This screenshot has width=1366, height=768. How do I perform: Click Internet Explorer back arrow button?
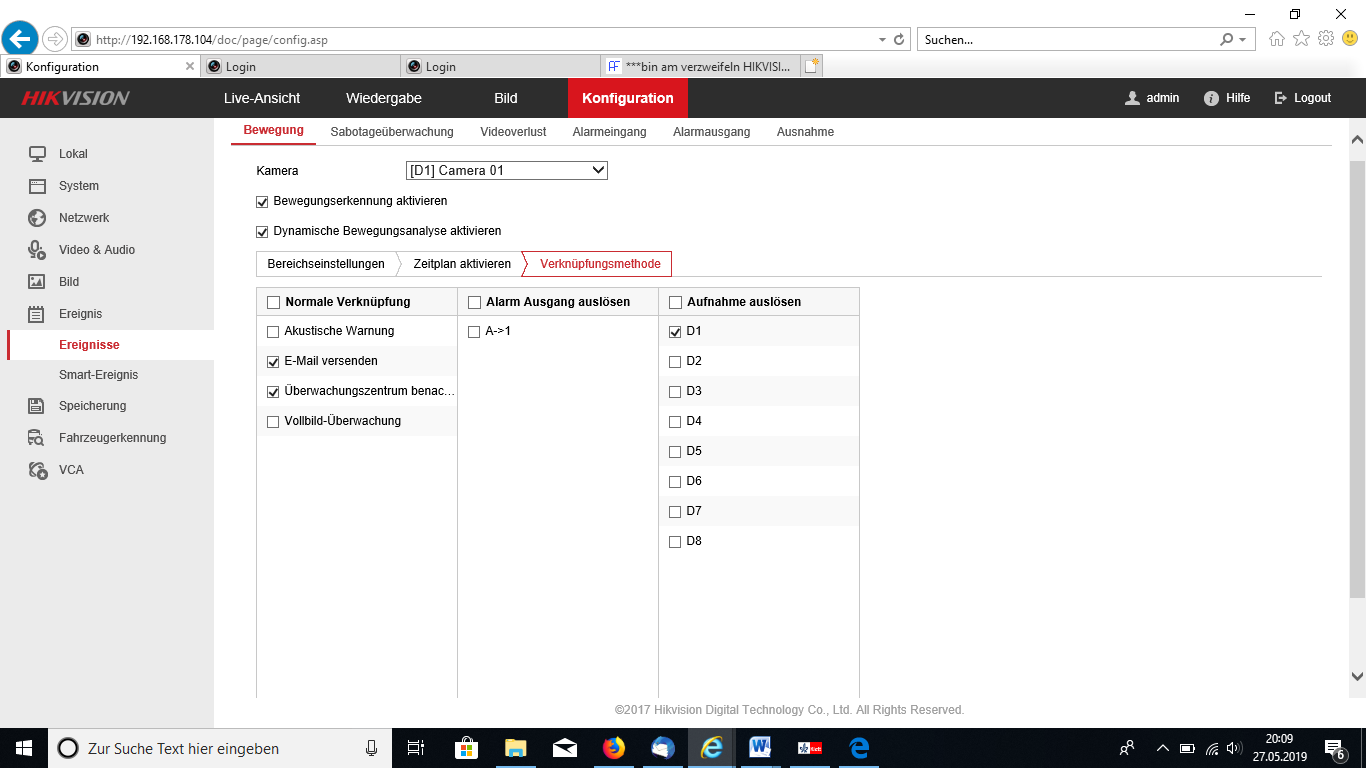(20, 39)
